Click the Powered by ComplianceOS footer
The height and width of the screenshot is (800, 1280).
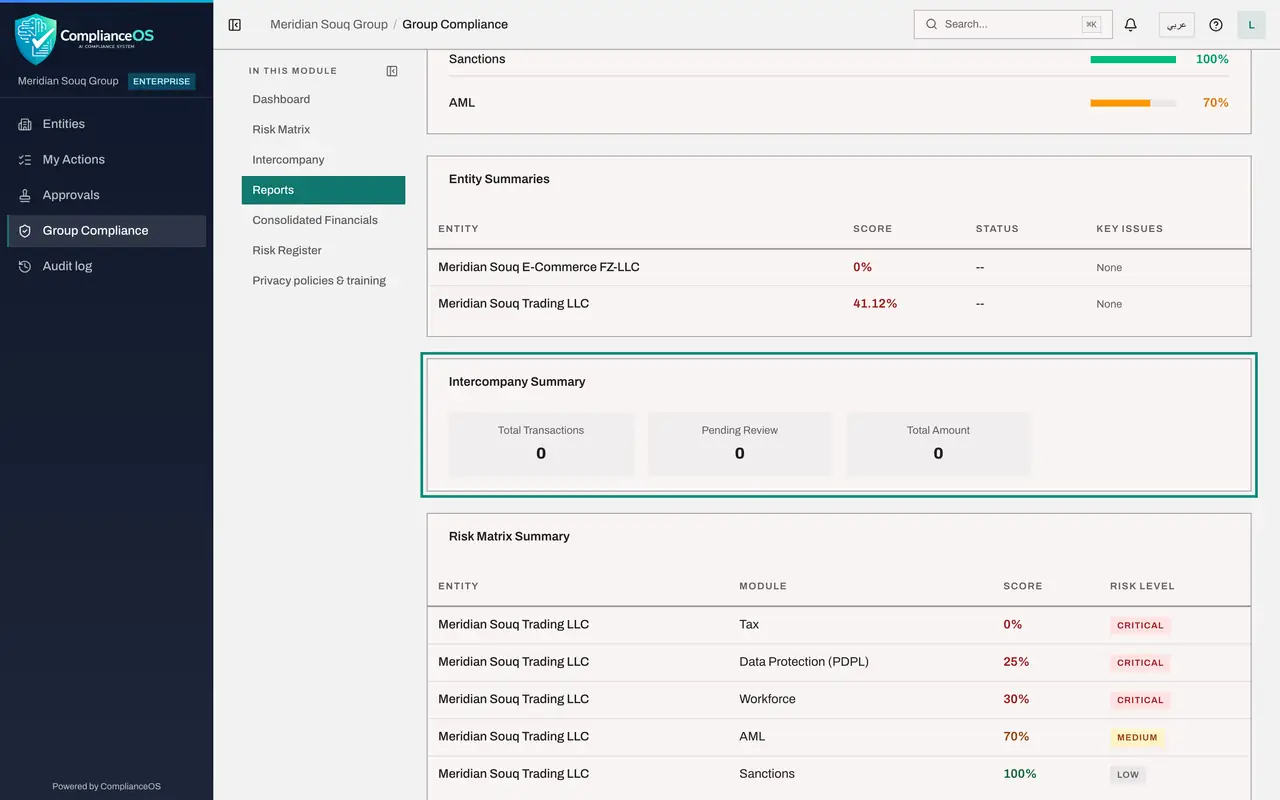(x=106, y=786)
